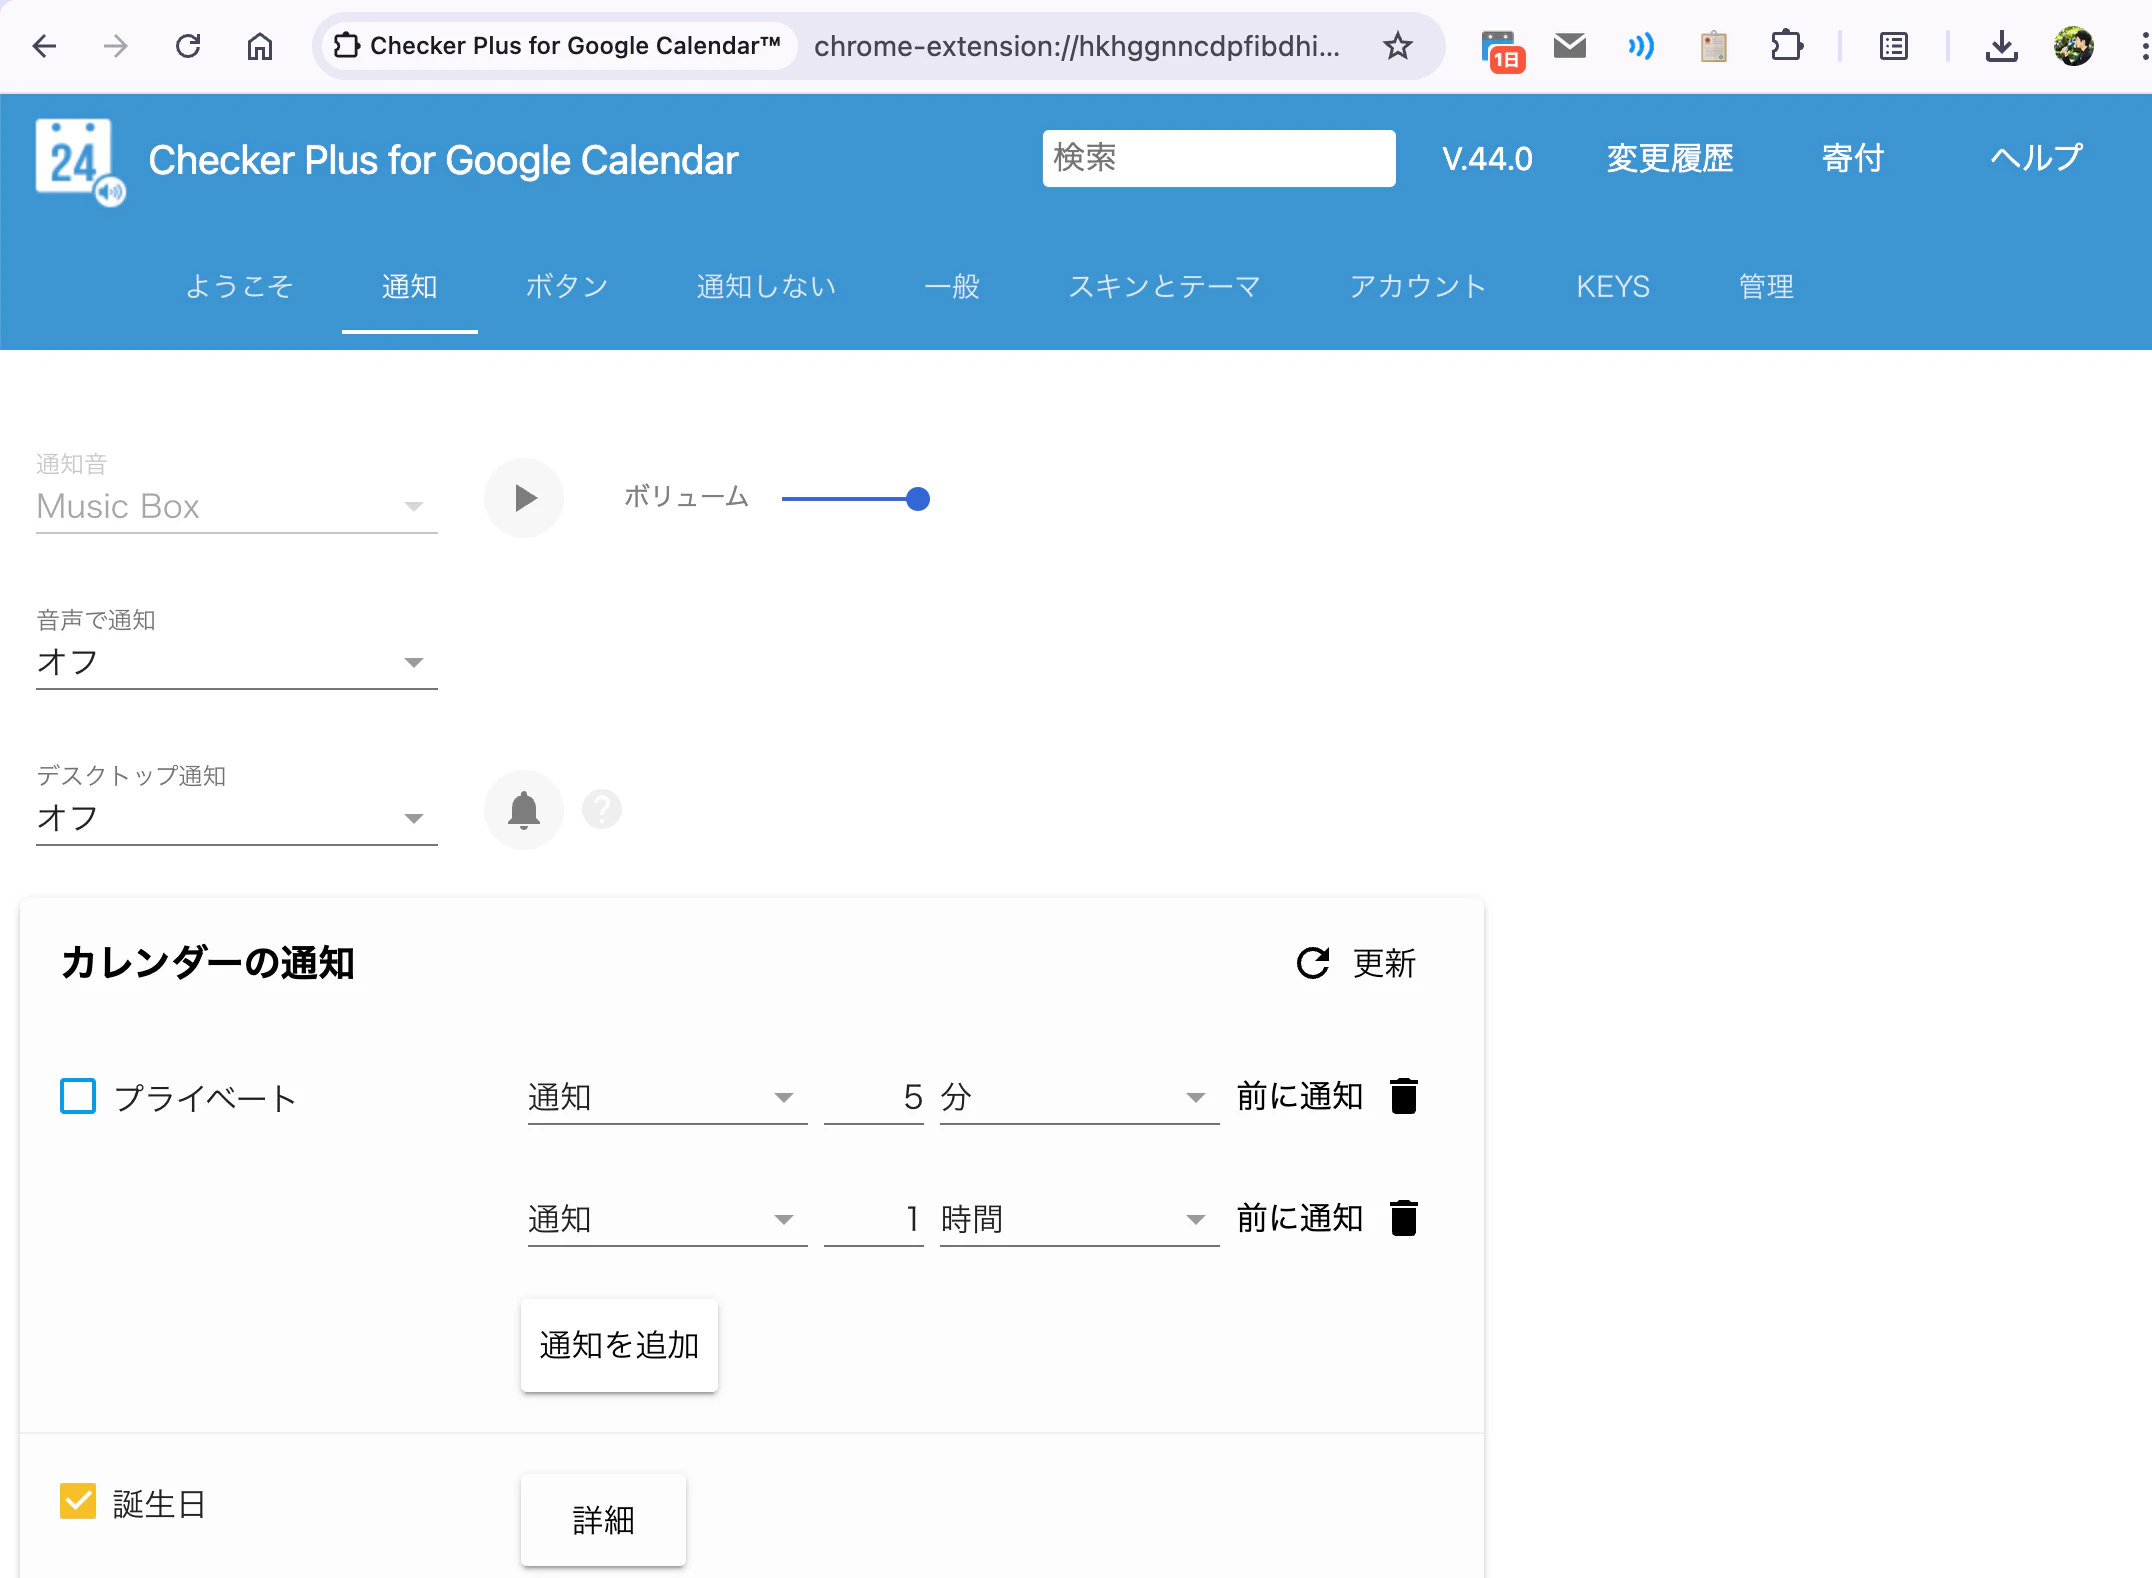Open the KEYS tab
2152x1578 pixels.
pyautogui.click(x=1613, y=287)
